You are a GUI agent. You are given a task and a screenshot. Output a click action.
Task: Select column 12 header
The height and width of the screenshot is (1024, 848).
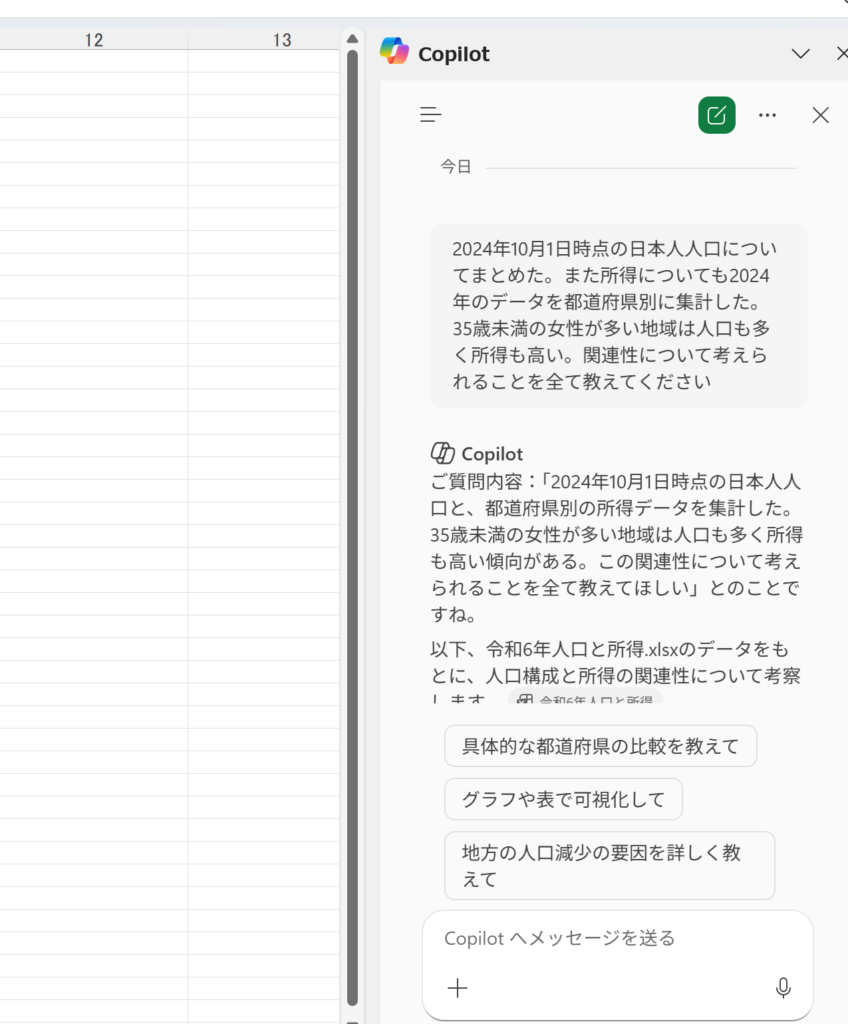pyautogui.click(x=94, y=40)
